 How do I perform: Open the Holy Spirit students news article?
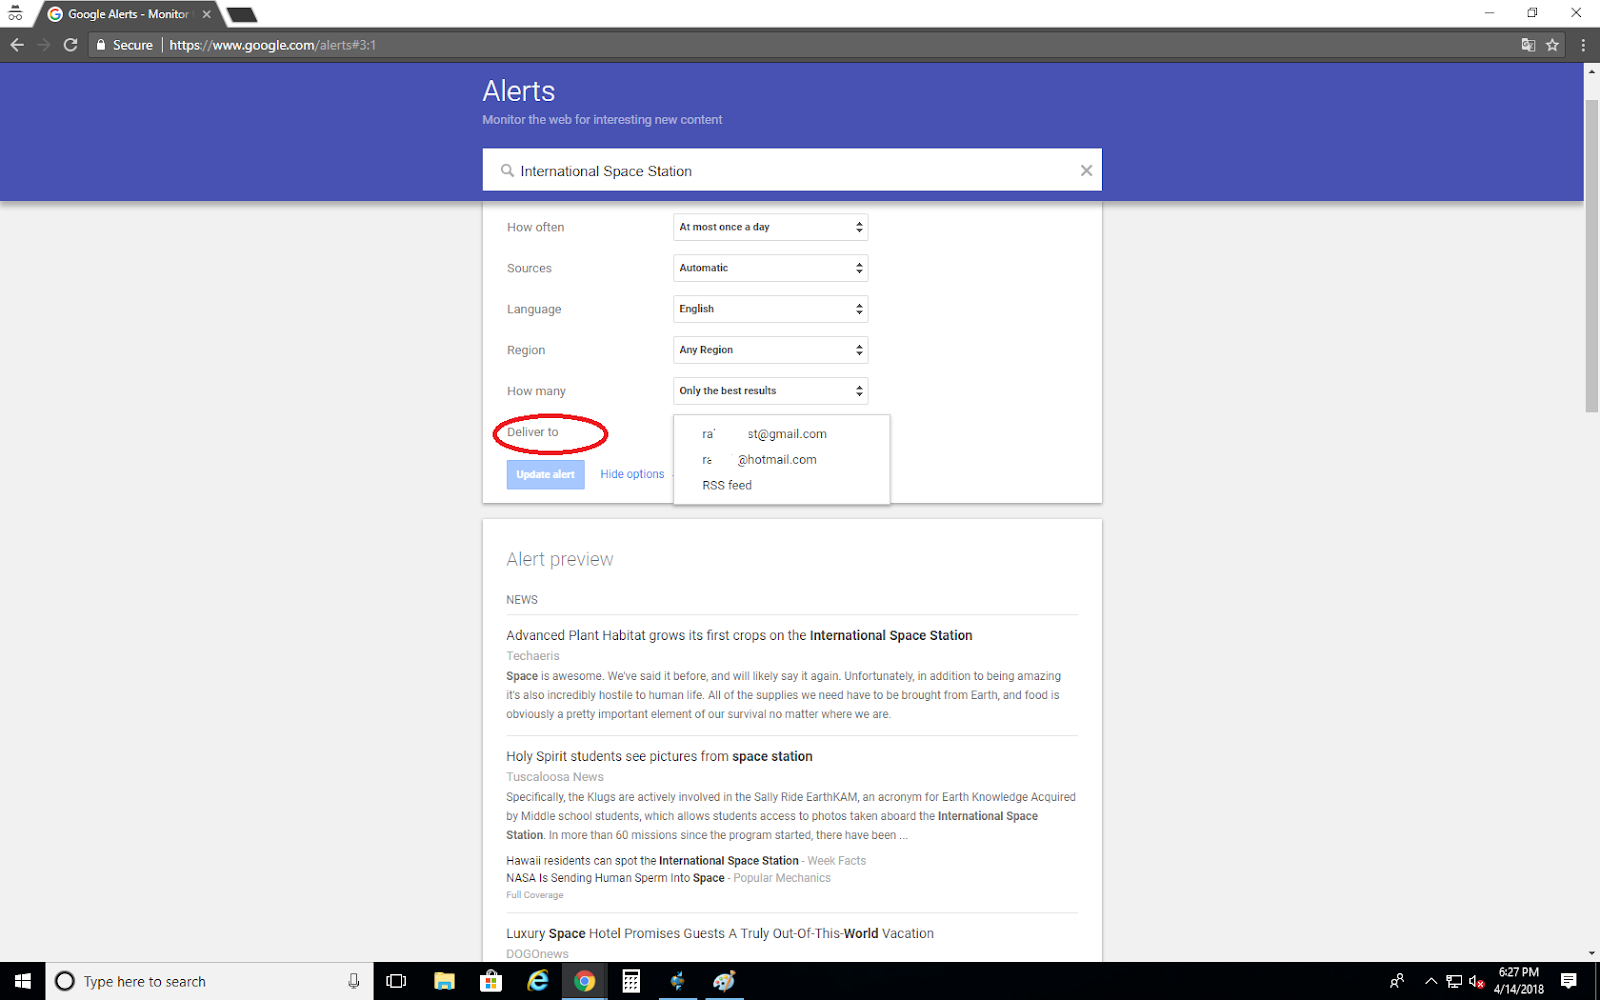pos(659,756)
